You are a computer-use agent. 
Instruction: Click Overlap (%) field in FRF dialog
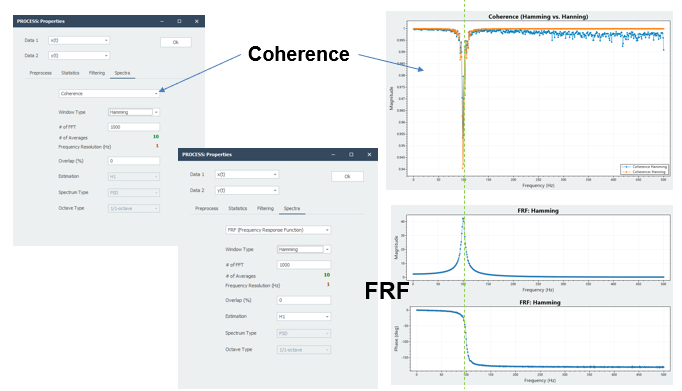[304, 300]
